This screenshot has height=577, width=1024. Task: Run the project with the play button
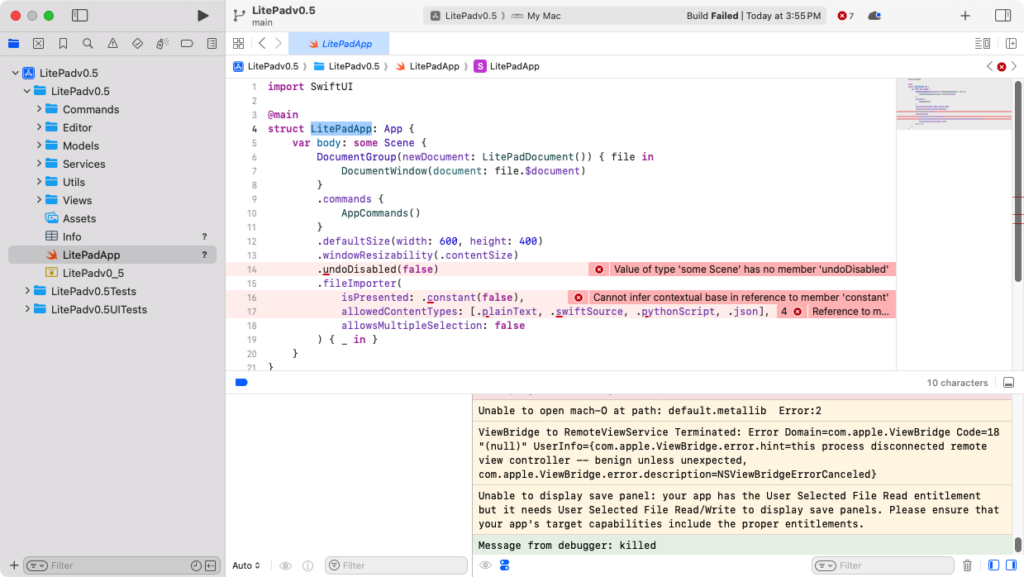coord(202,16)
